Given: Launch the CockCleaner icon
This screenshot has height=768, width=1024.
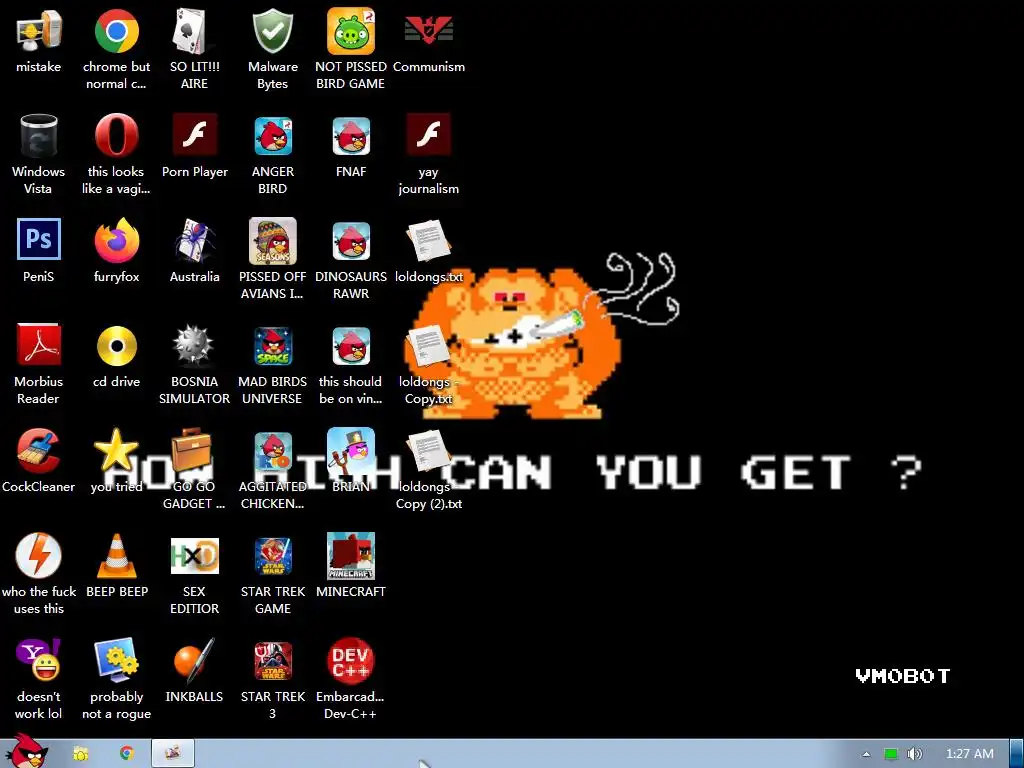Looking at the screenshot, I should click(x=39, y=450).
